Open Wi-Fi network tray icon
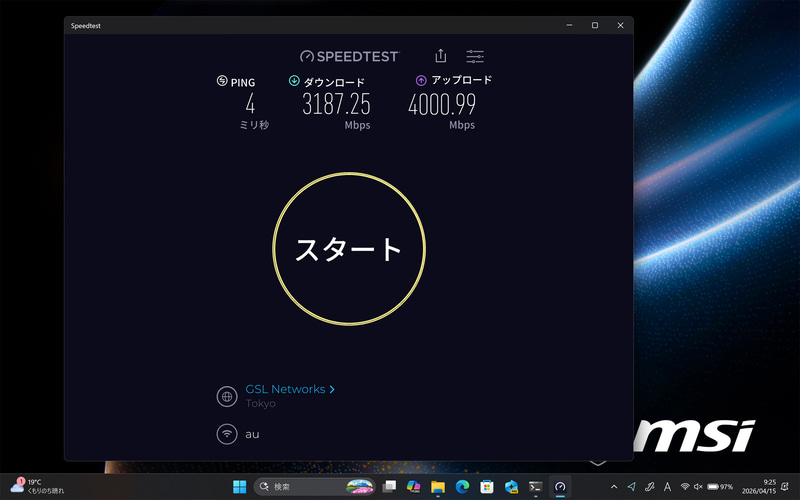 tap(685, 487)
